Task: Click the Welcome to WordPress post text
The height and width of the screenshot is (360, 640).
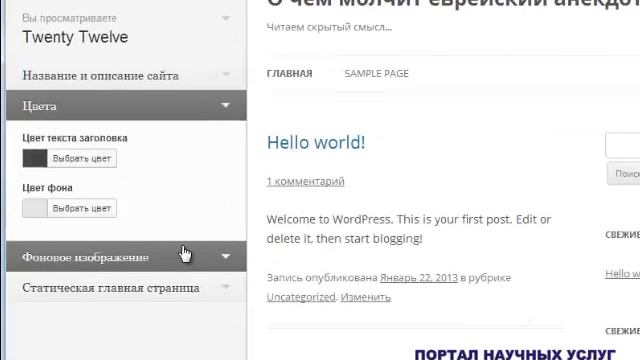Action: click(x=409, y=229)
